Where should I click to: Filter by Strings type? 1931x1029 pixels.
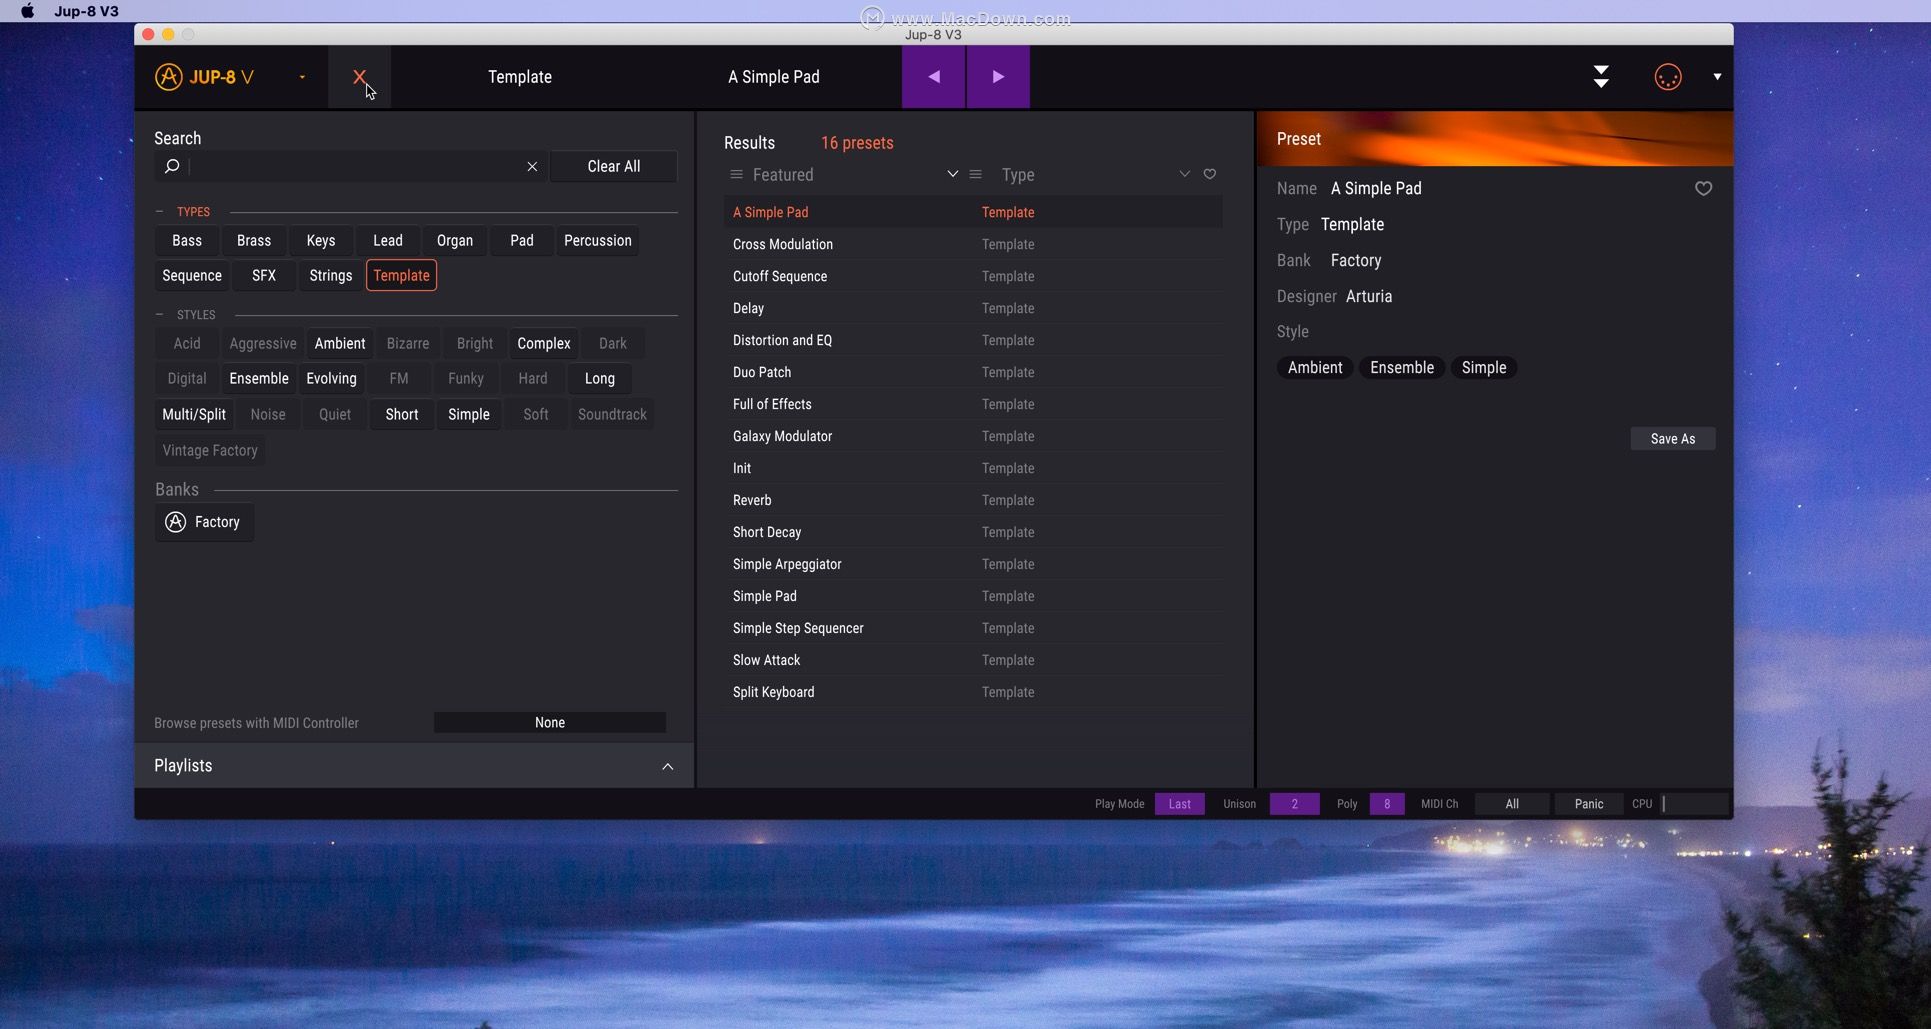331,276
